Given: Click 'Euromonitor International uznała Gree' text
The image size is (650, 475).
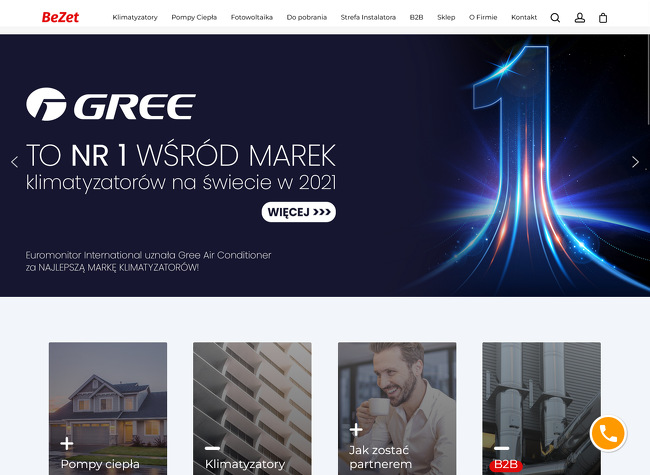Looking at the screenshot, I should [x=114, y=255].
